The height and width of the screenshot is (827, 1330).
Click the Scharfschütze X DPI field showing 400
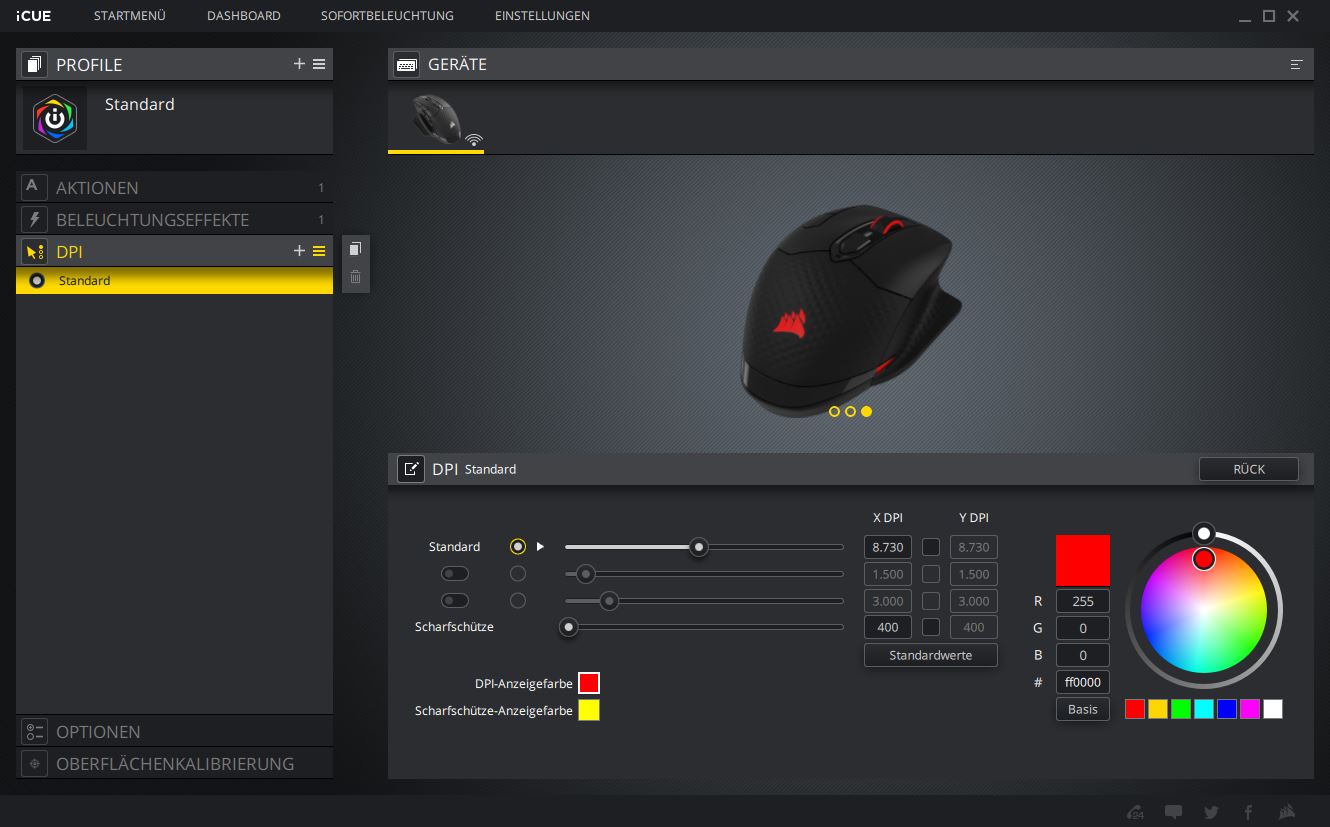[888, 628]
